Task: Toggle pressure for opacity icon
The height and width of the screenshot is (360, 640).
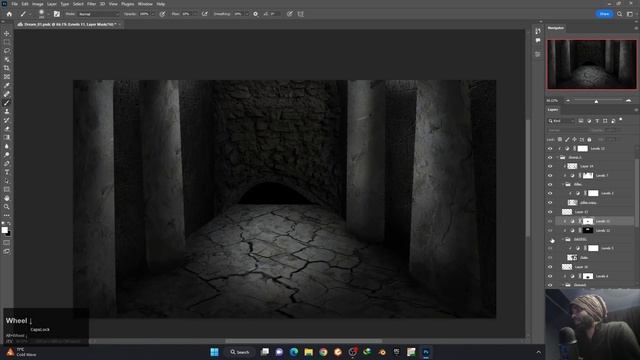Action: coord(162,14)
